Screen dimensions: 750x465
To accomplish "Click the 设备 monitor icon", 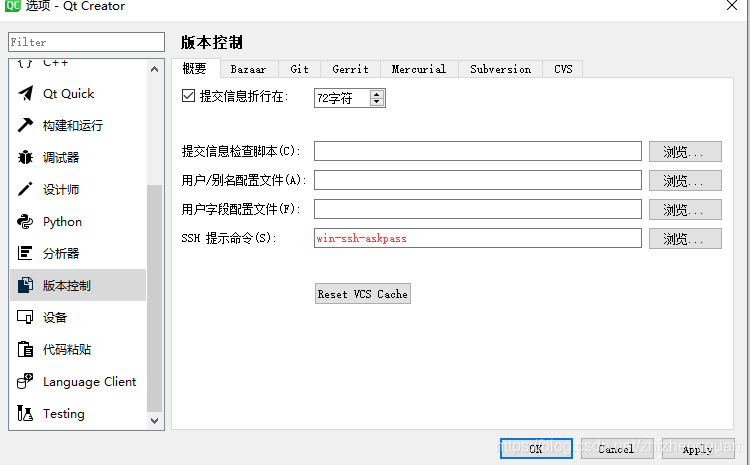I will pos(25,317).
